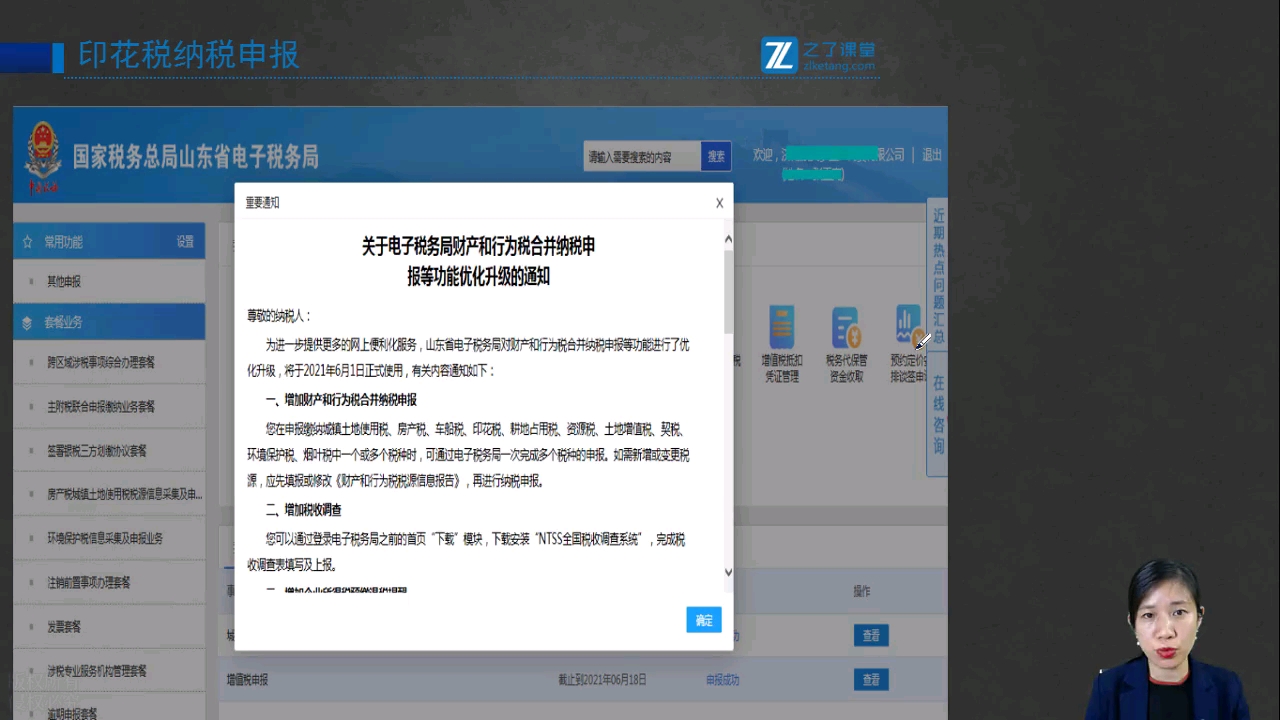Click the national emblem logo of the tax bureau
Image resolution: width=1280 pixels, height=720 pixels.
[x=42, y=156]
